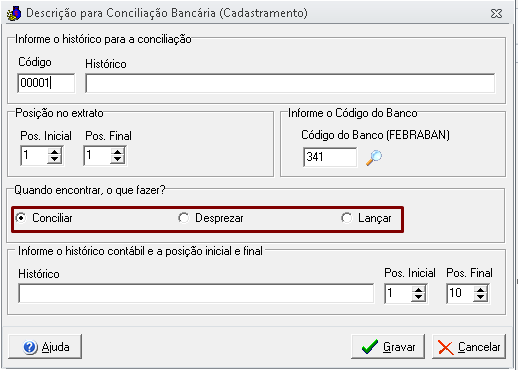Open bank code search magnifier icon

click(374, 157)
